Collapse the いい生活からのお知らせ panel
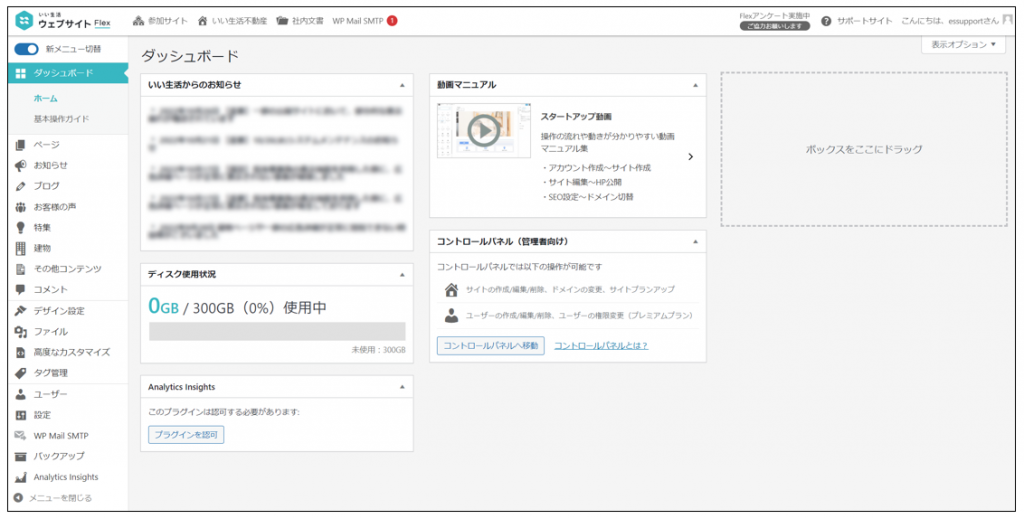The width and height of the screenshot is (1024, 519). tap(402, 85)
